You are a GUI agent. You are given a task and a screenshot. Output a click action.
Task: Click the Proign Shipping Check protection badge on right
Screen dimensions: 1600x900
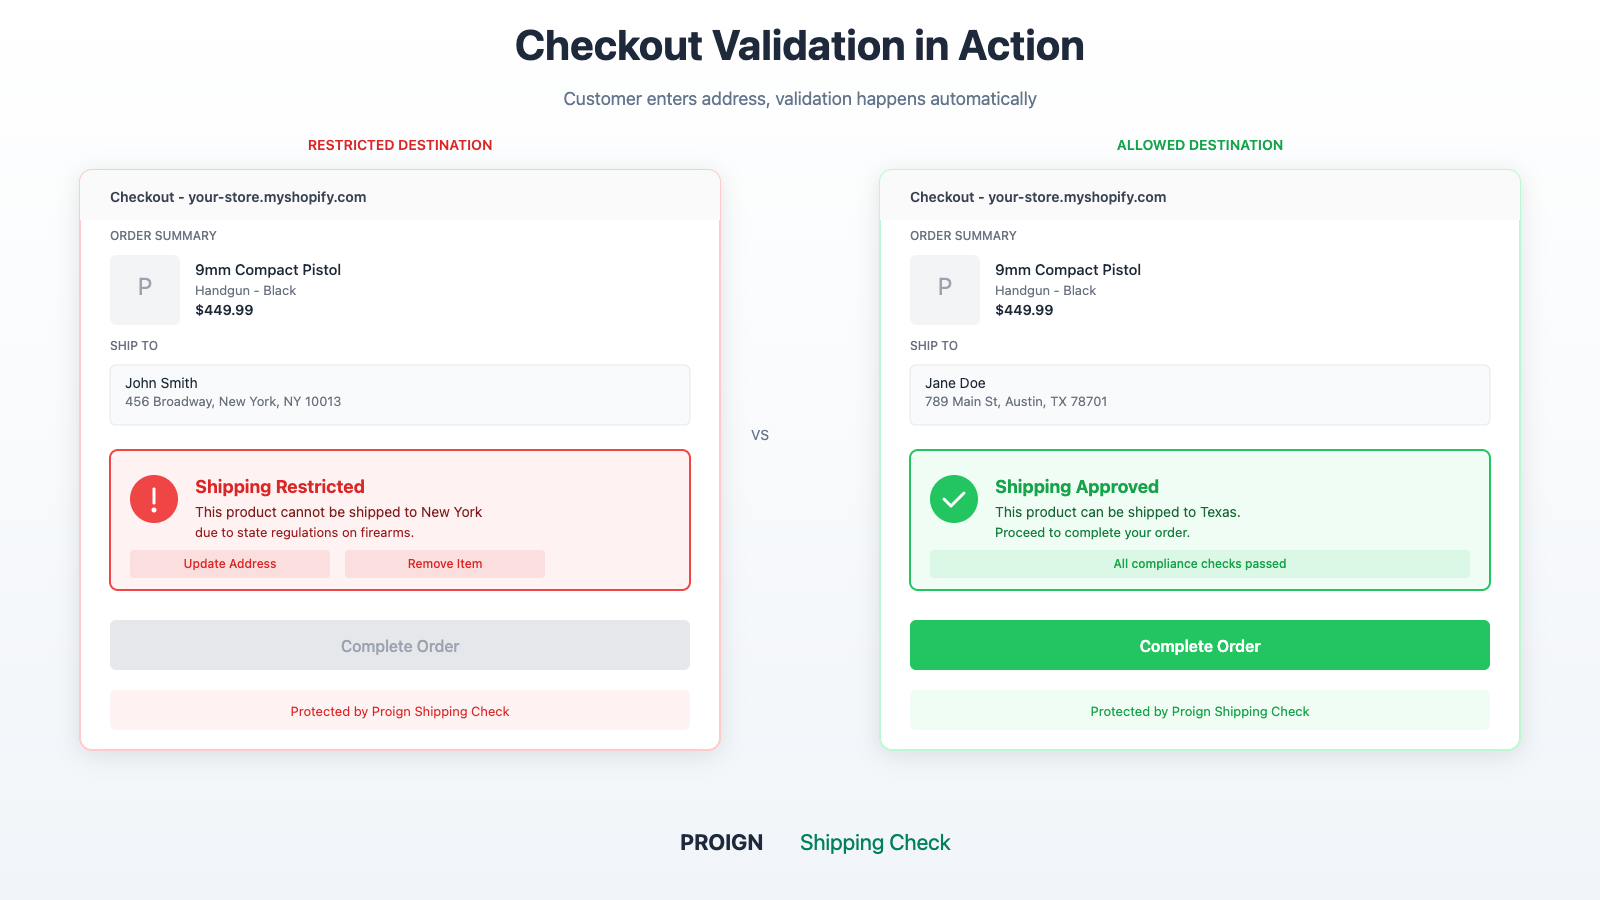point(1199,710)
